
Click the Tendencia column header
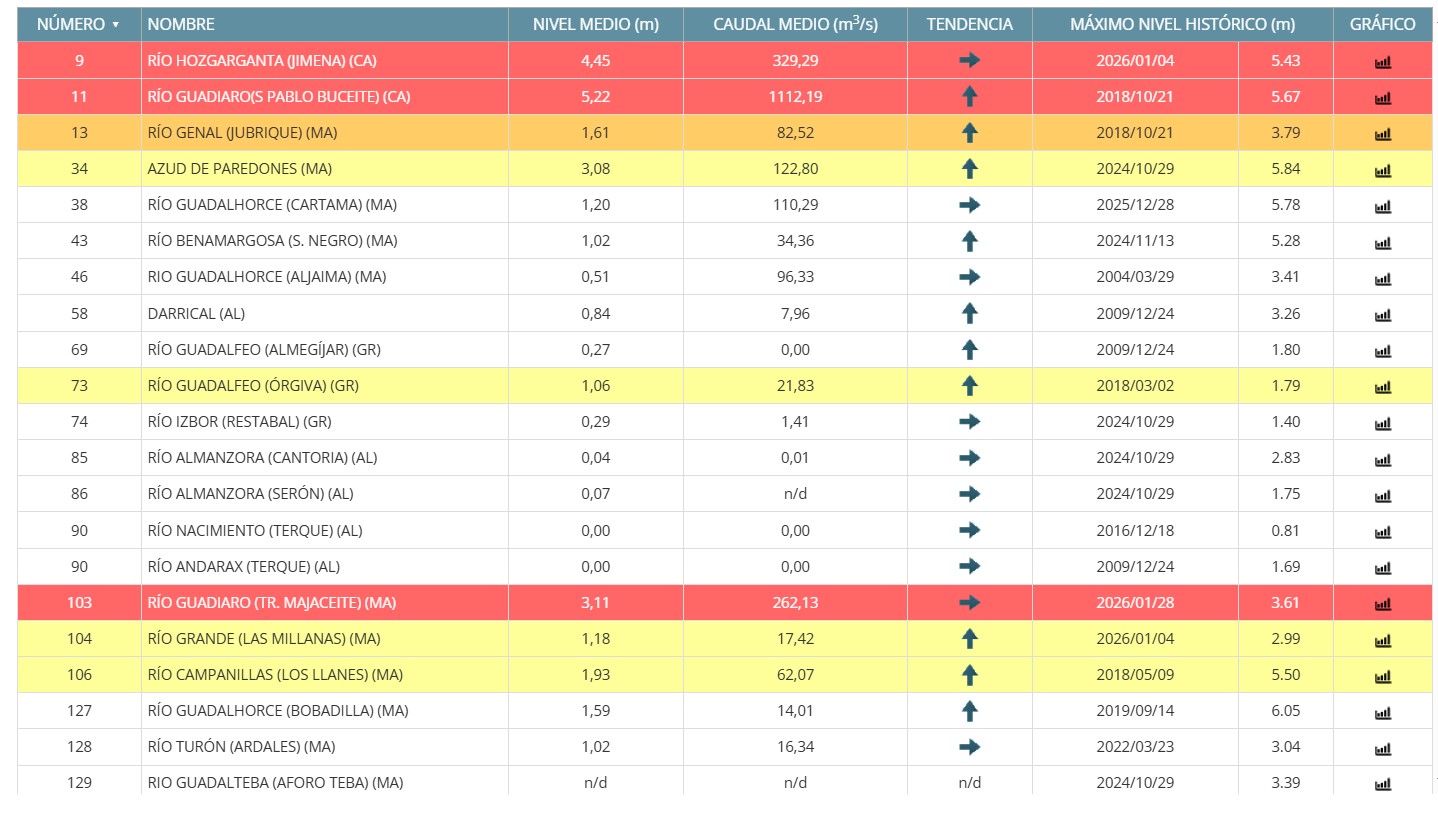[x=969, y=24]
